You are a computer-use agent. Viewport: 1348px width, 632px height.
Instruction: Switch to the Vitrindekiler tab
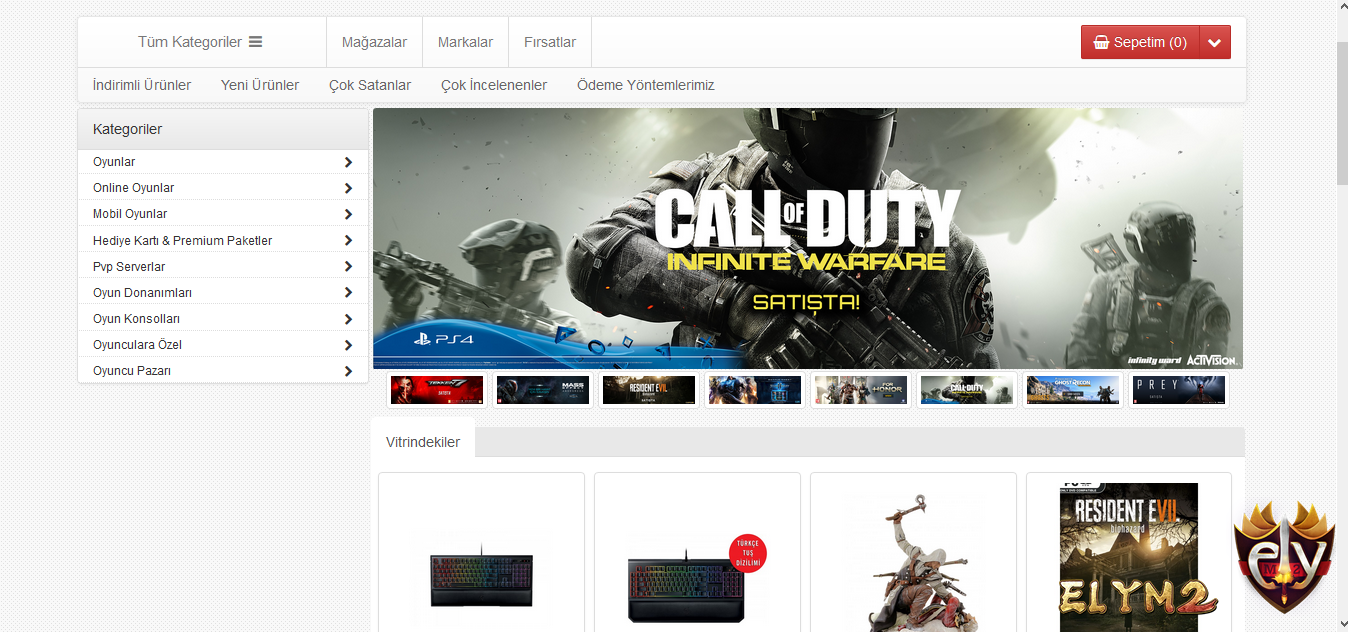coord(423,442)
